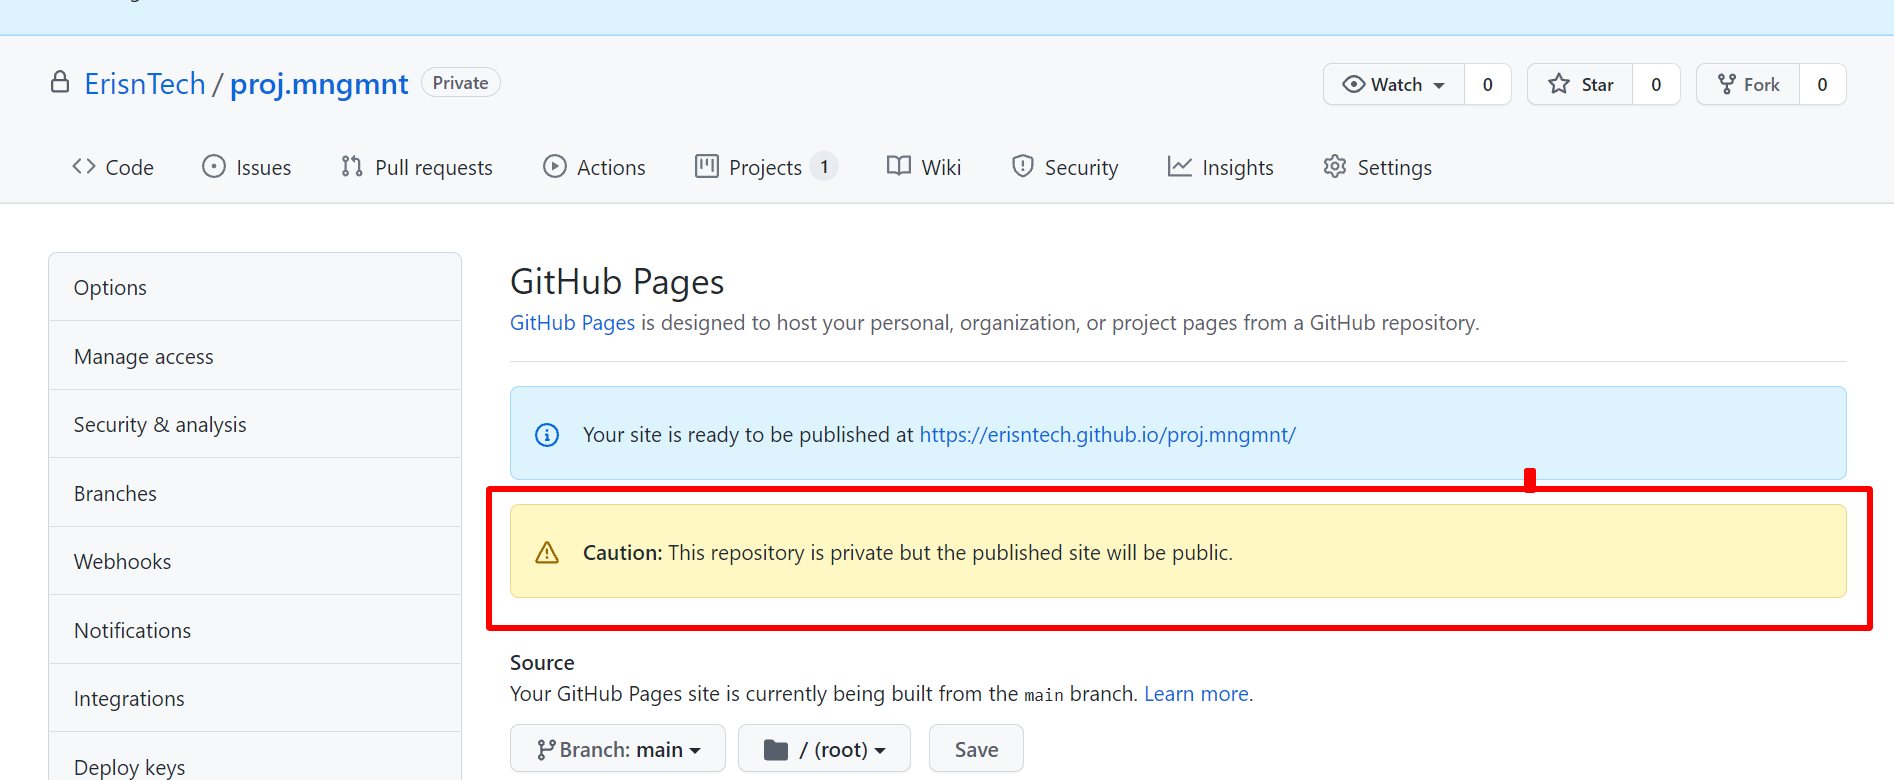Click the Security shield icon

(1022, 166)
